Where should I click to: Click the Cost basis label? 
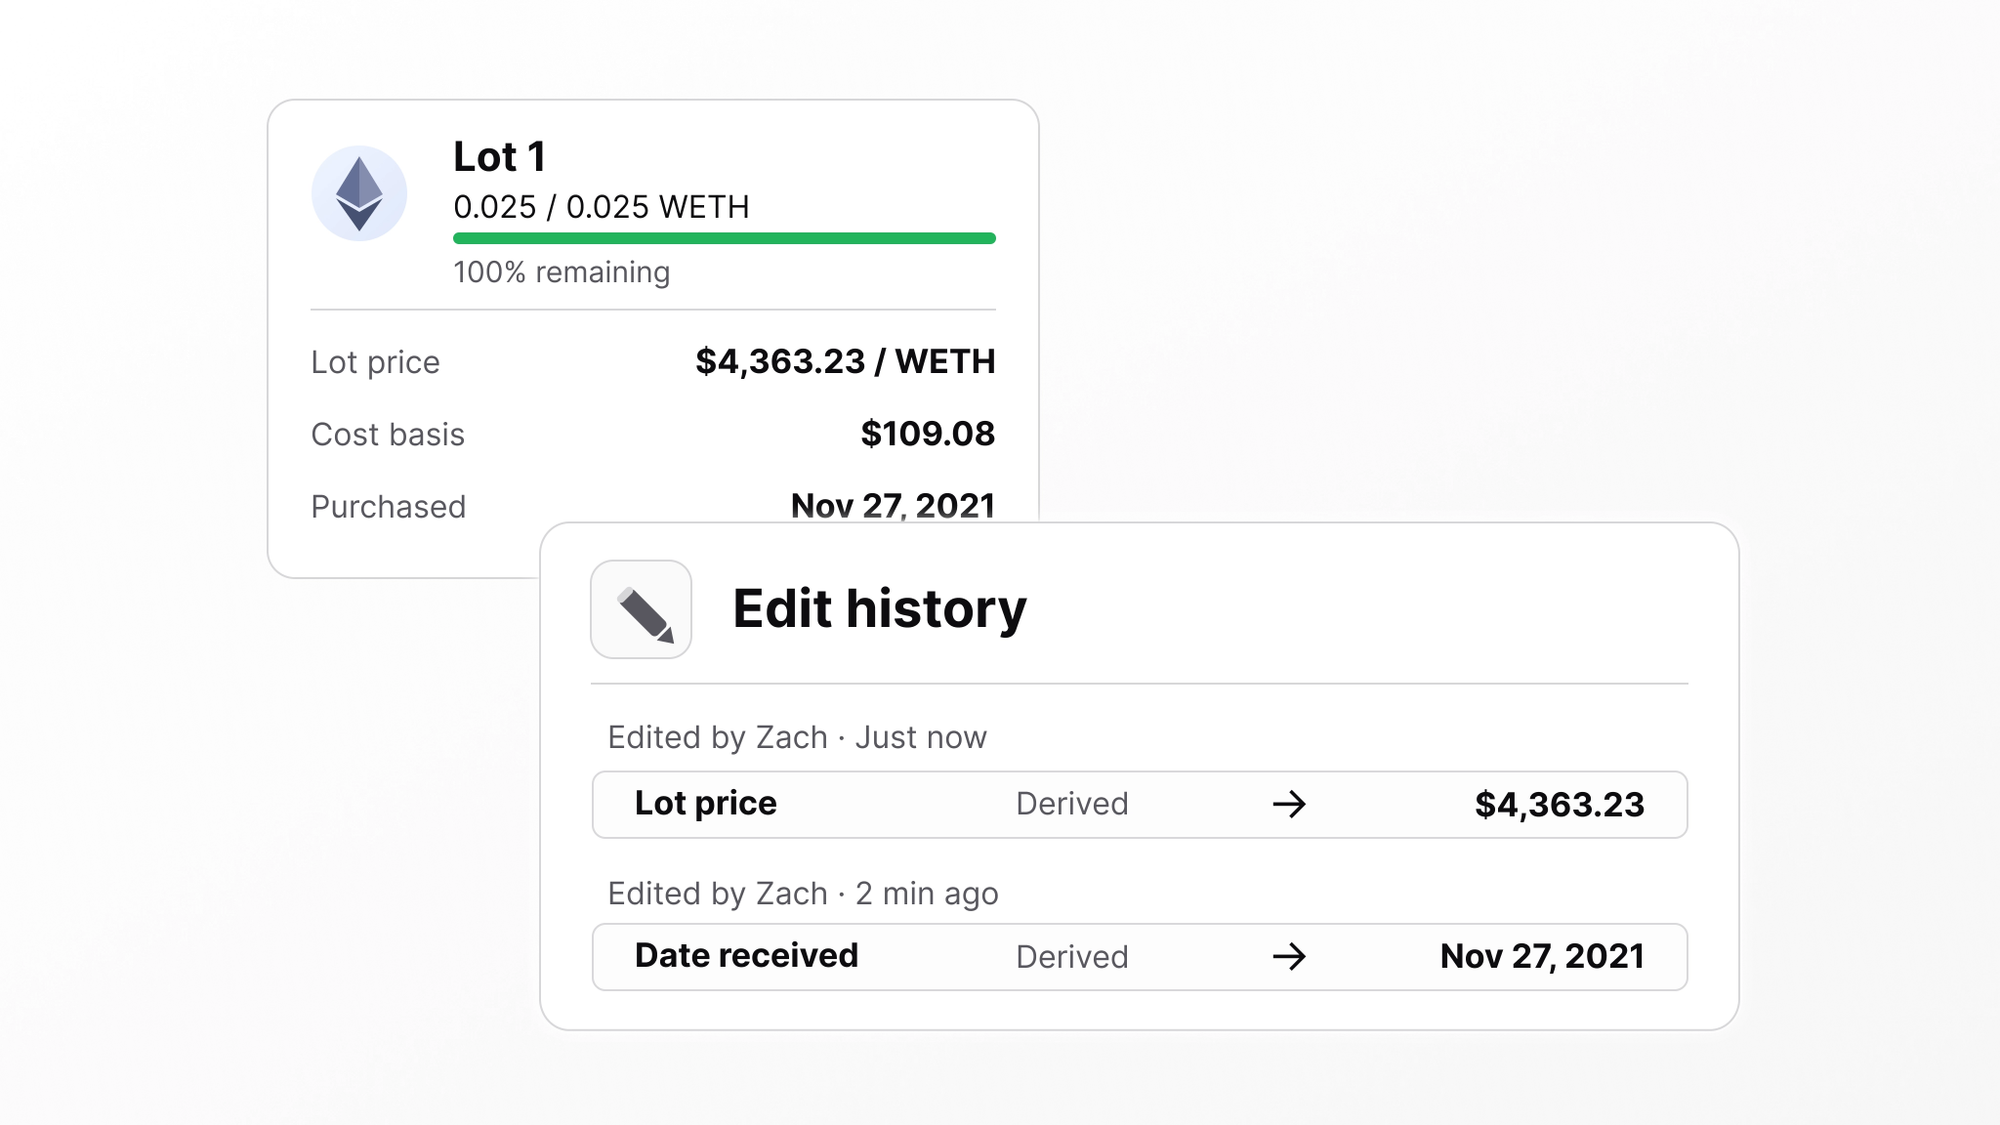click(388, 434)
